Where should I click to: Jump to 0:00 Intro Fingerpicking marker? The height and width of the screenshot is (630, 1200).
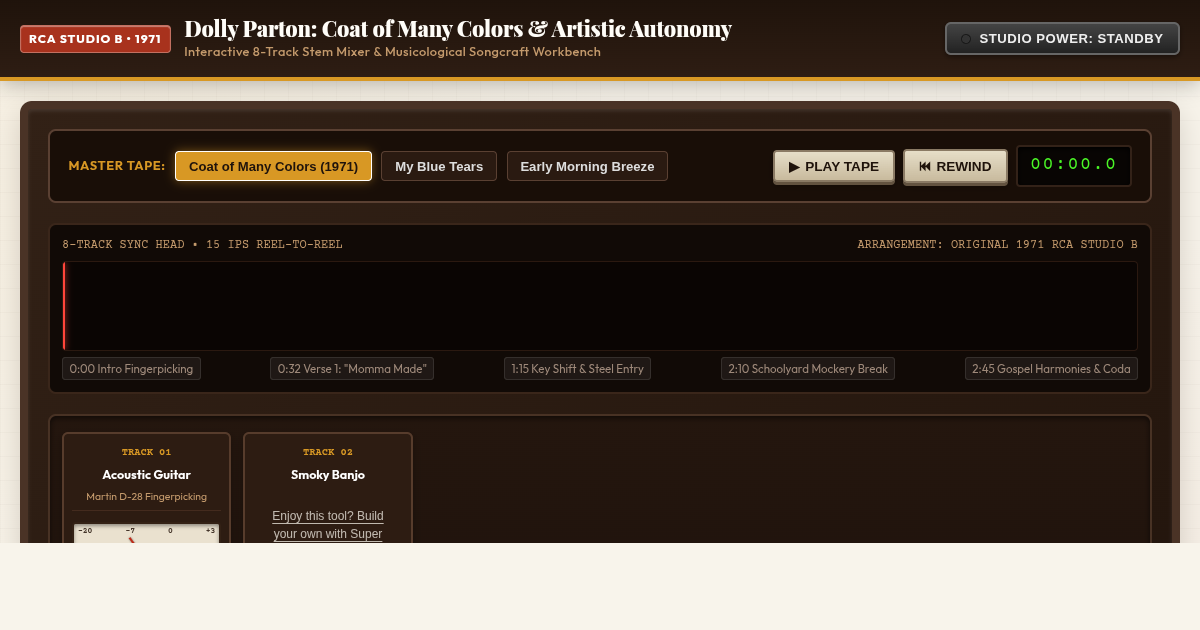click(x=131, y=369)
